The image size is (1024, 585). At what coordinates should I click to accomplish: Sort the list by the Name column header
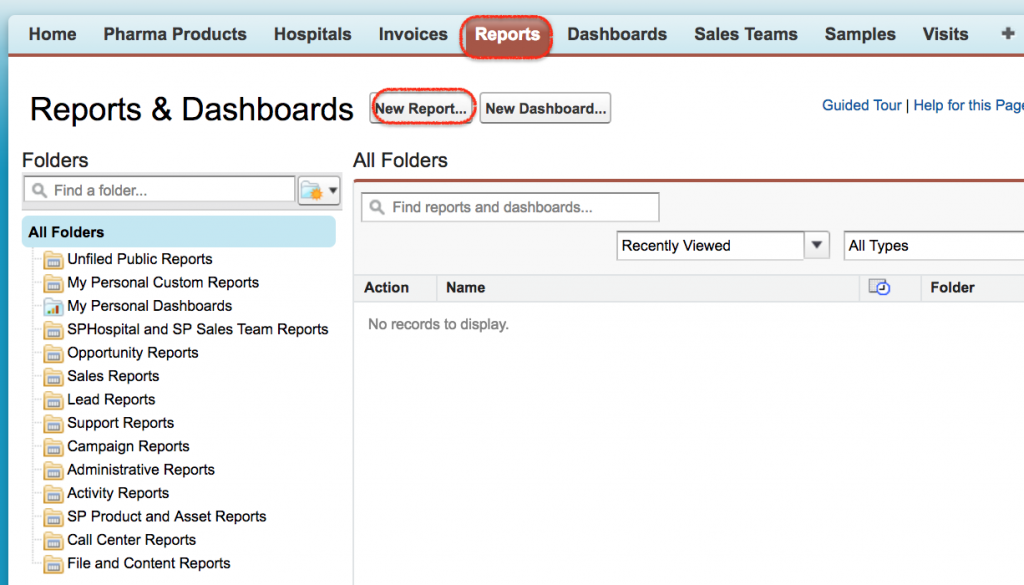[464, 288]
